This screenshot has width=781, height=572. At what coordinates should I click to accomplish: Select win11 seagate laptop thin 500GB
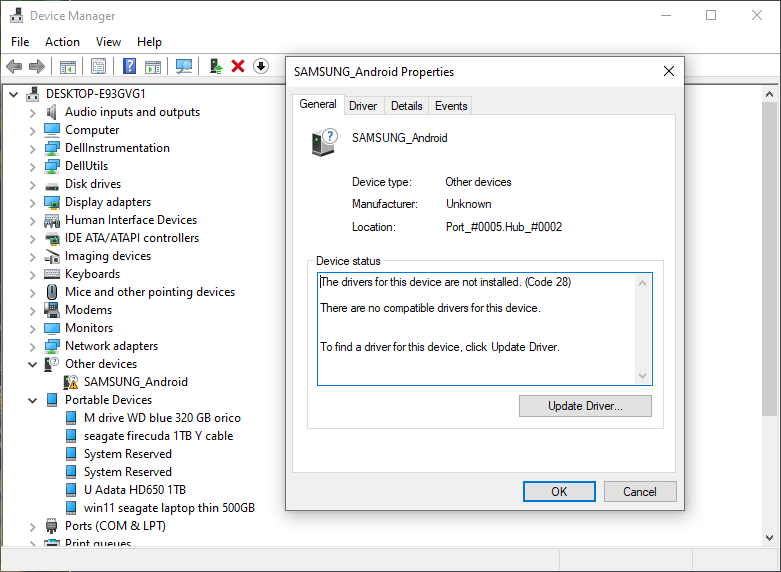(169, 508)
